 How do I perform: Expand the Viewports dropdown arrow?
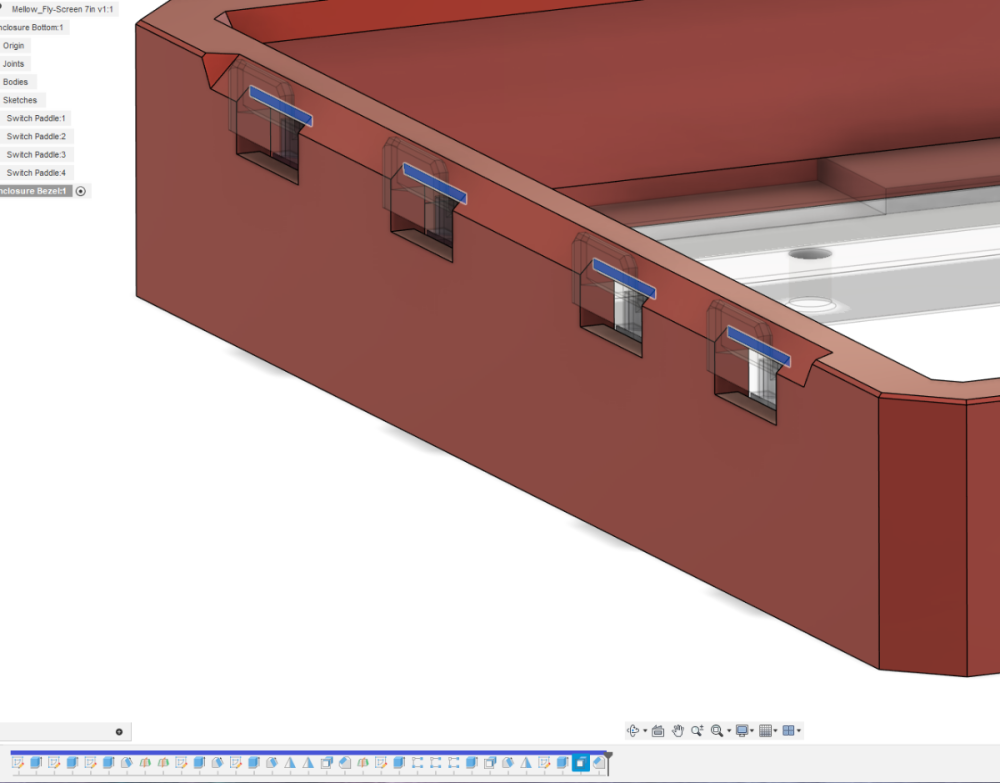click(798, 731)
